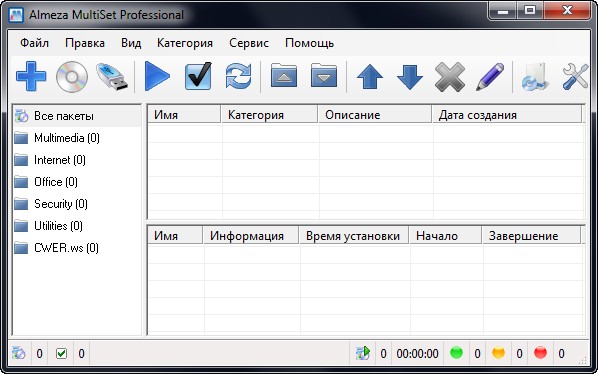Click the window resize grip in corner
Screen dimensions: 598x374
point(584,360)
